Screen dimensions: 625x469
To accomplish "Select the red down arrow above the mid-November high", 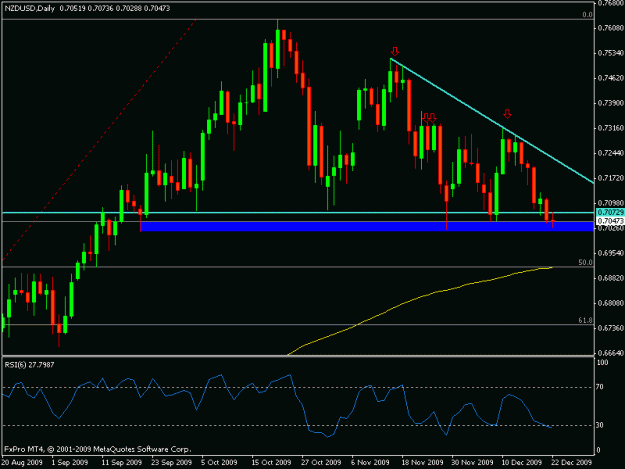I will (x=395, y=51).
